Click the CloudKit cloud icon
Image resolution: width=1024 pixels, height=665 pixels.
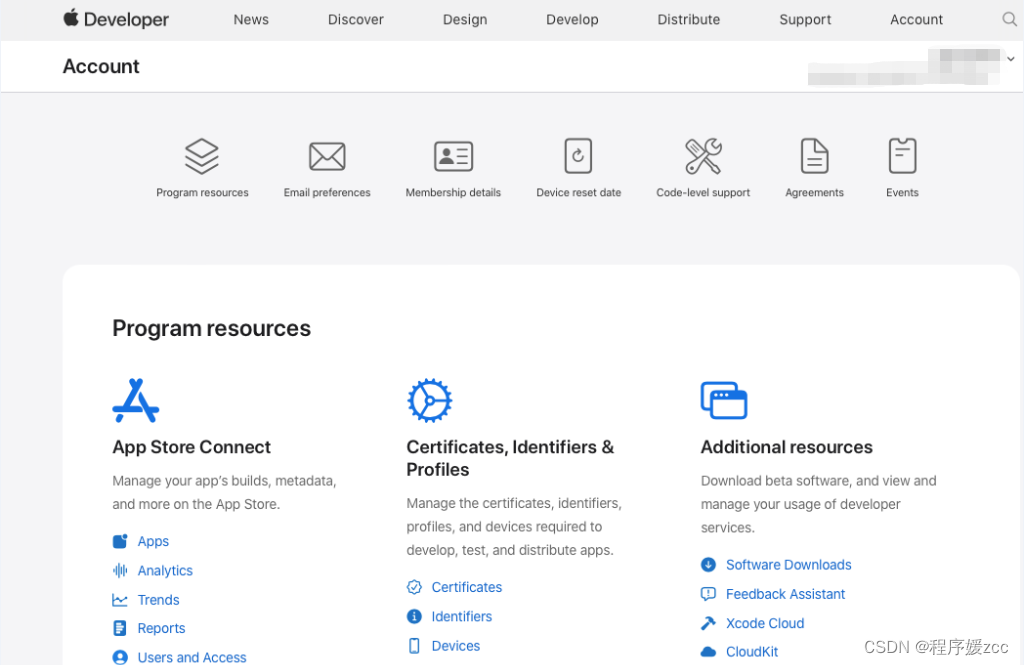pyautogui.click(x=708, y=651)
